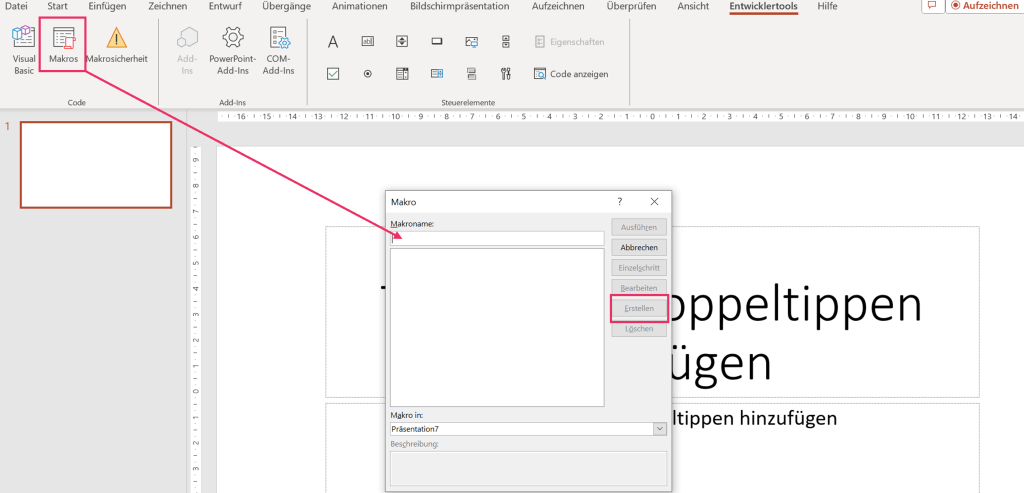Switch to the Animationen tab
Screen dimensions: 1024x493
point(359,6)
